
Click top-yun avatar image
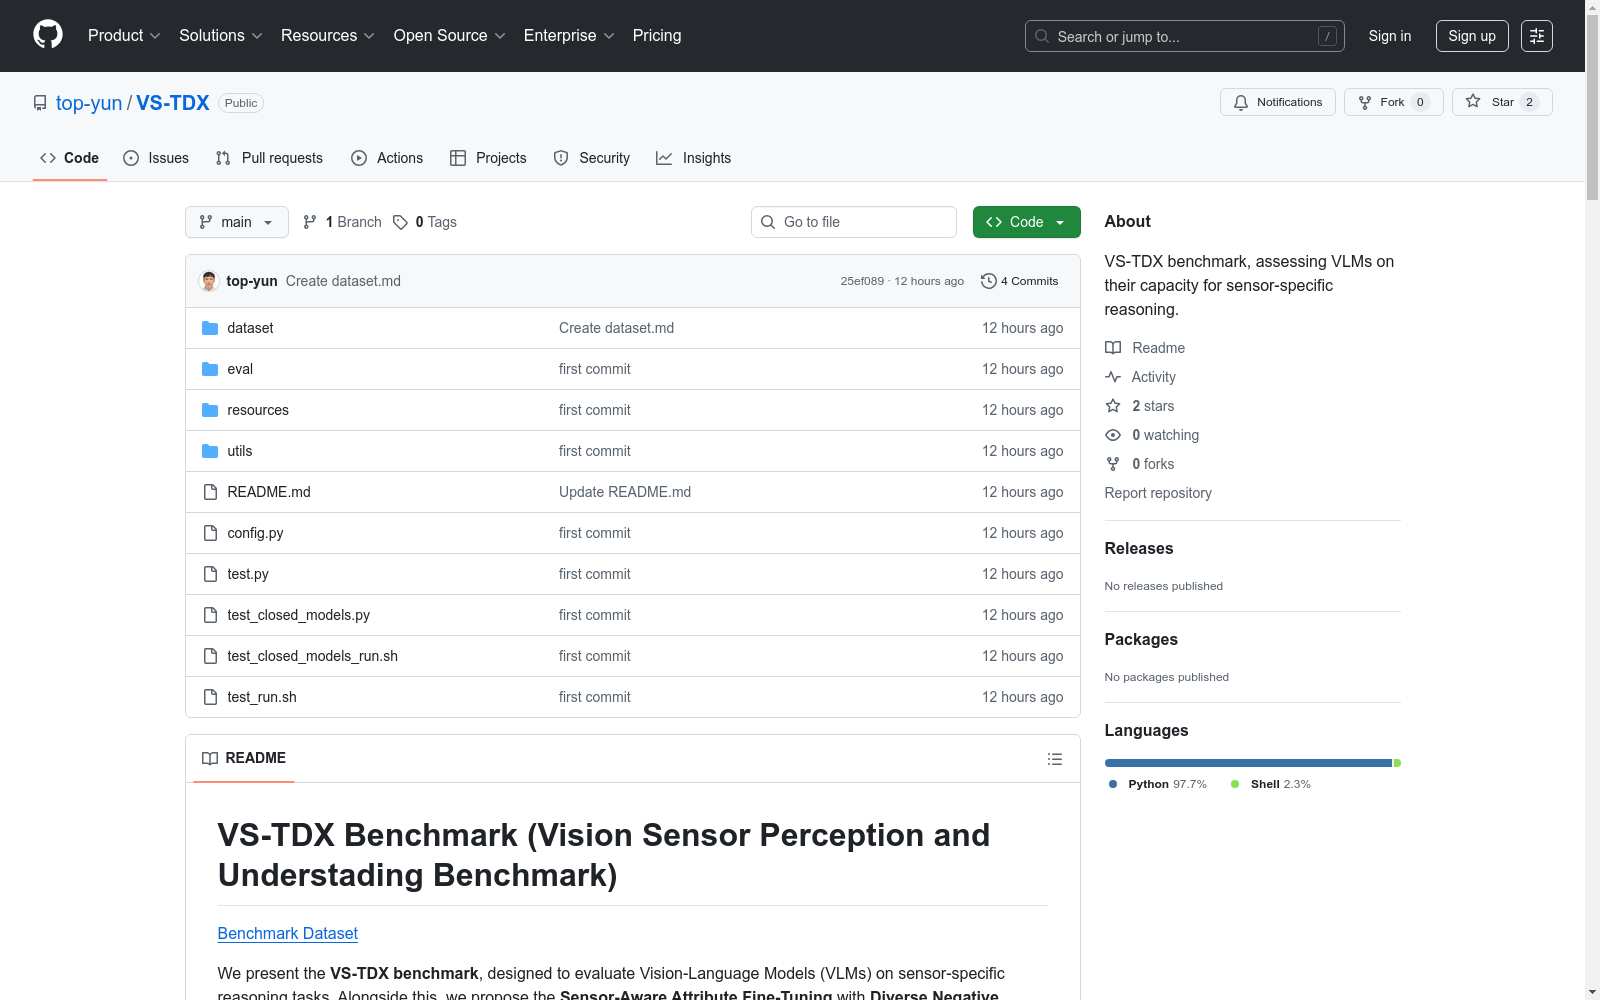pos(209,281)
